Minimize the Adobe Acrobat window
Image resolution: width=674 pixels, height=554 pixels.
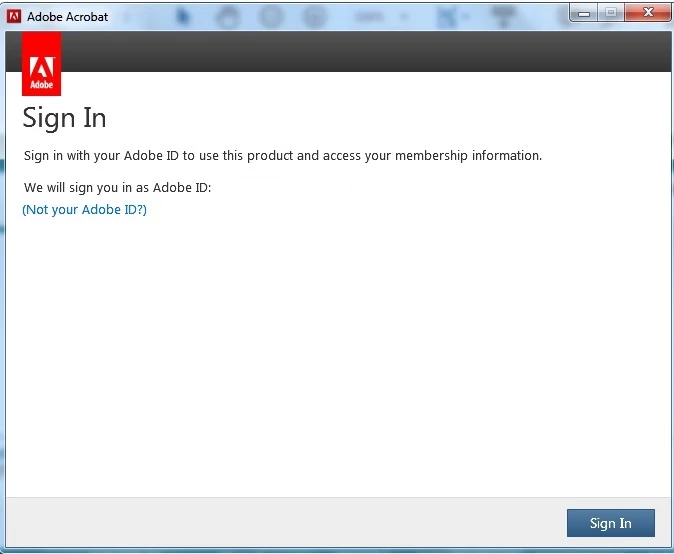tap(583, 13)
